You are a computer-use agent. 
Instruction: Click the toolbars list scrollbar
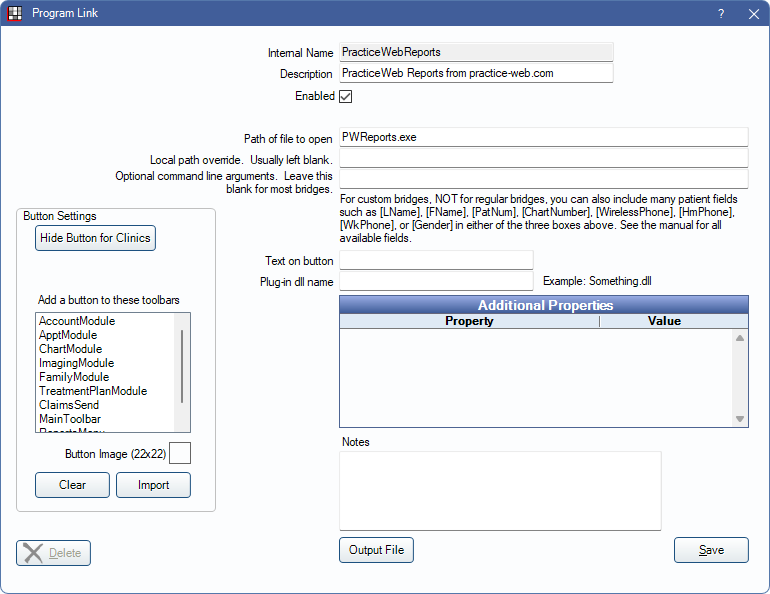[182, 365]
